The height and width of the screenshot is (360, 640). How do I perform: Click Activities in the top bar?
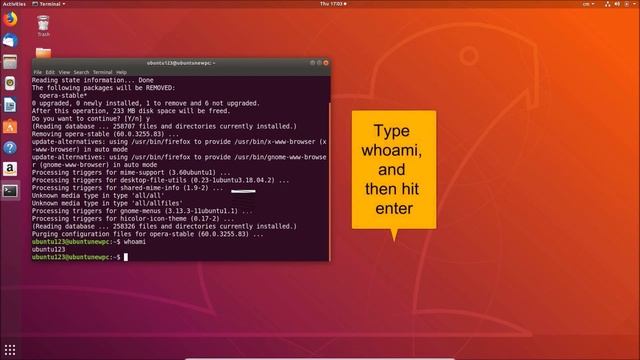(14, 4)
